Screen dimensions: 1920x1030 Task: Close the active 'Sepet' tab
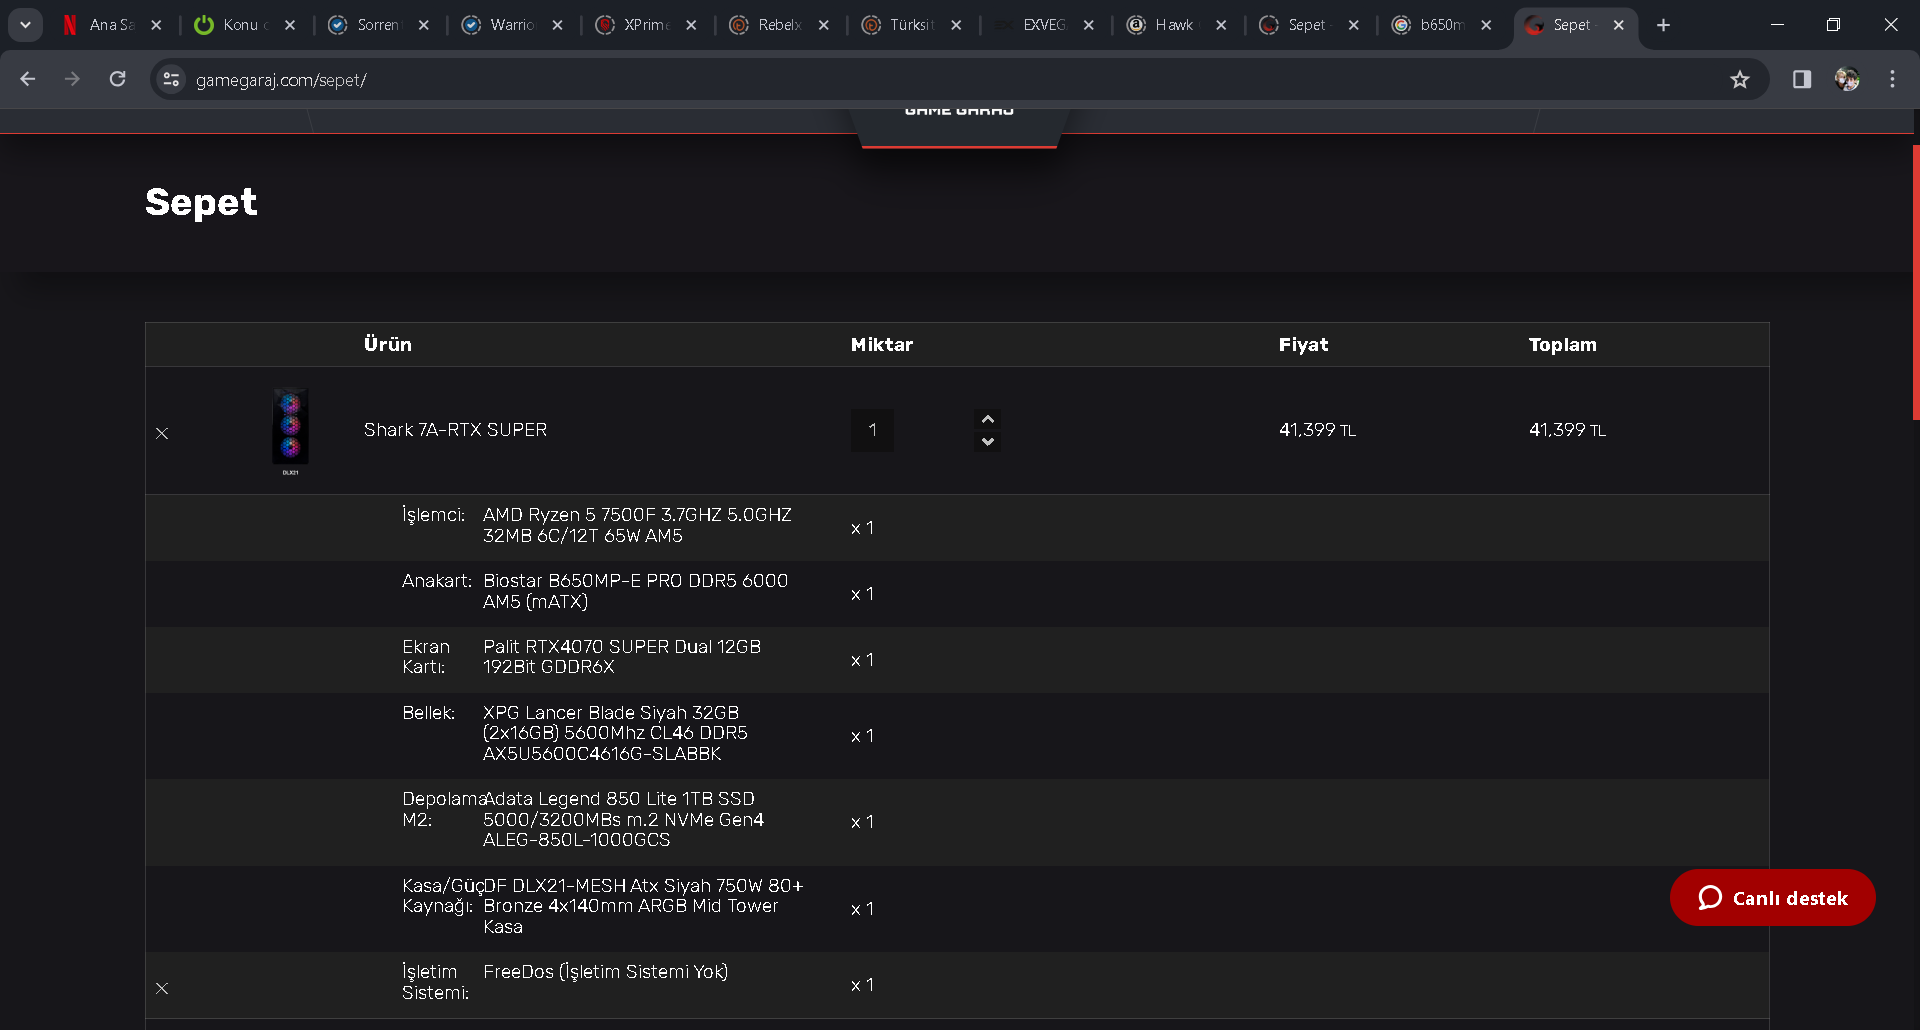point(1619,25)
